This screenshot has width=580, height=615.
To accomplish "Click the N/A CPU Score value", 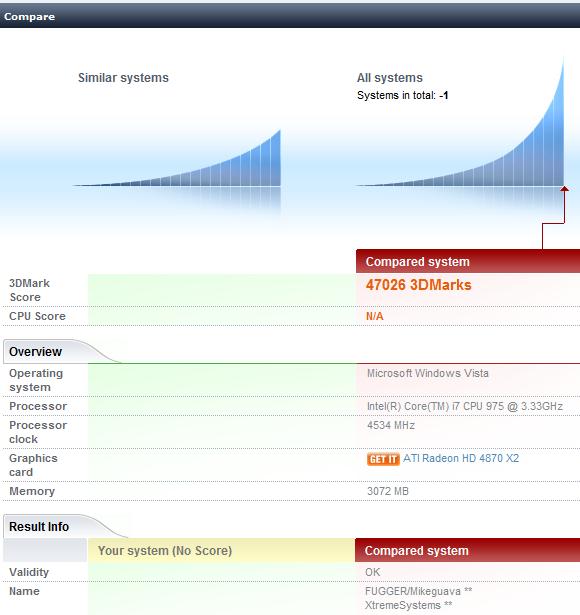I will 375,316.
